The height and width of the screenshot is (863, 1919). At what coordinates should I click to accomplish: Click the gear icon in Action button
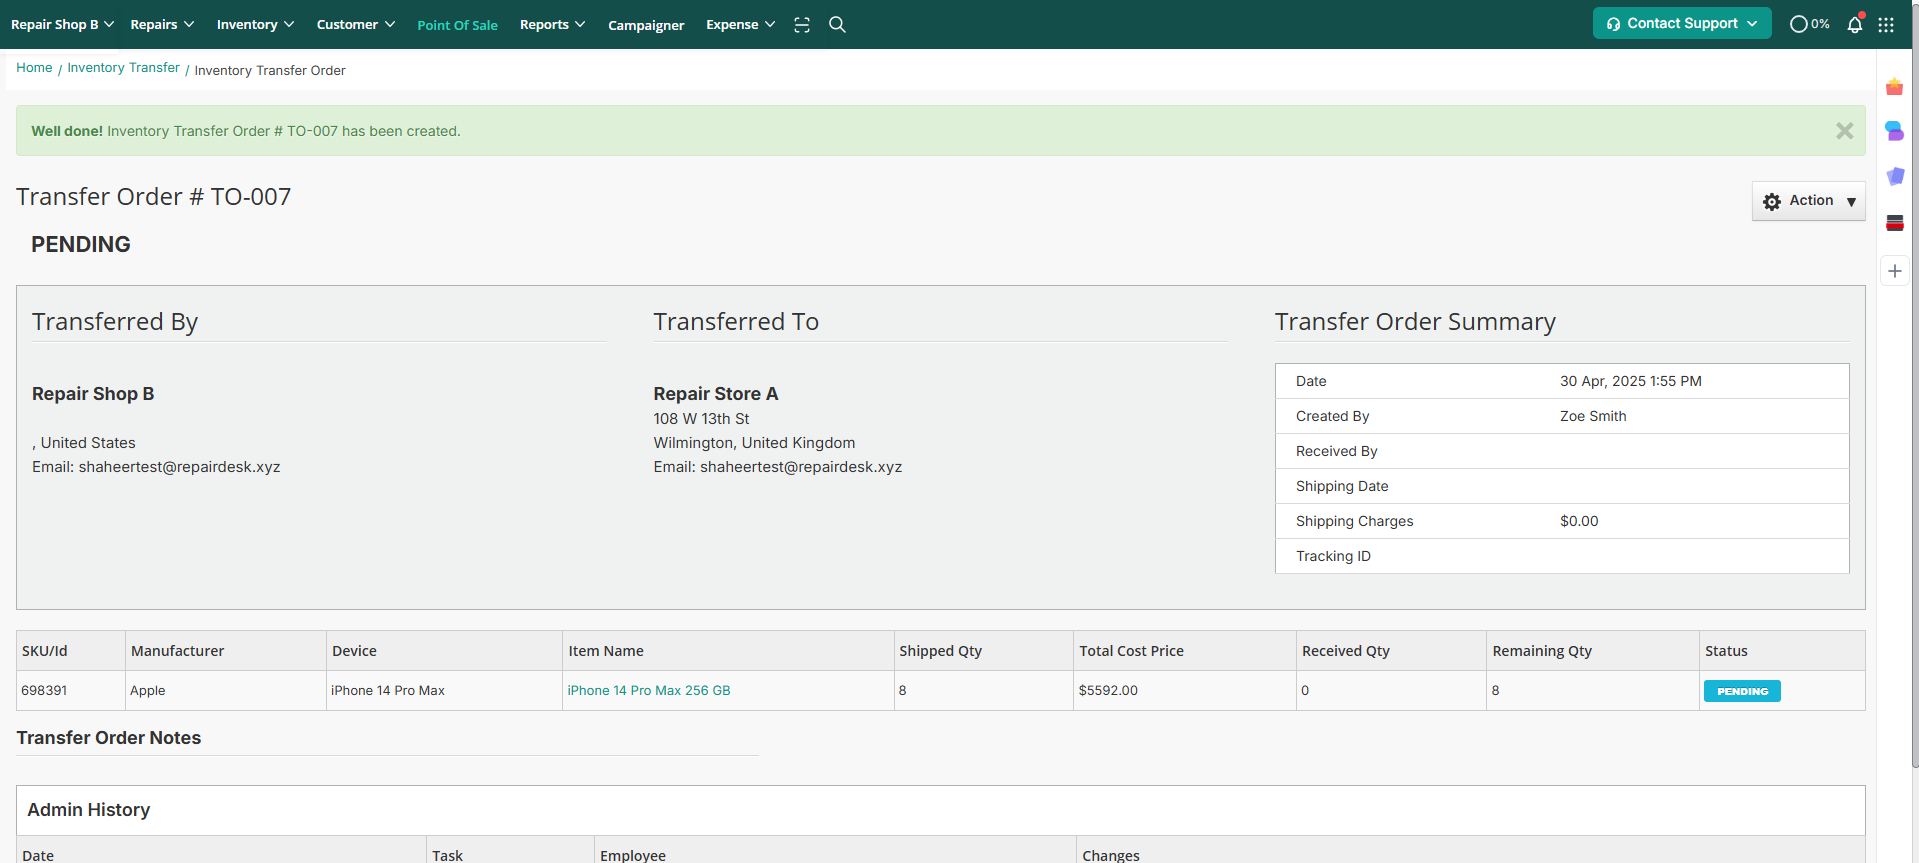pos(1772,201)
